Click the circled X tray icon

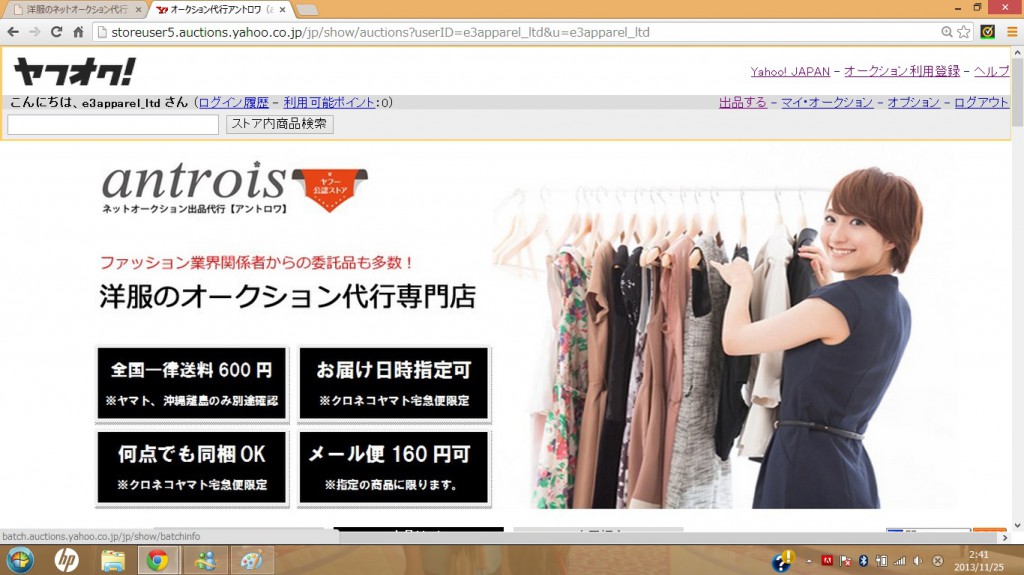pyautogui.click(x=938, y=561)
